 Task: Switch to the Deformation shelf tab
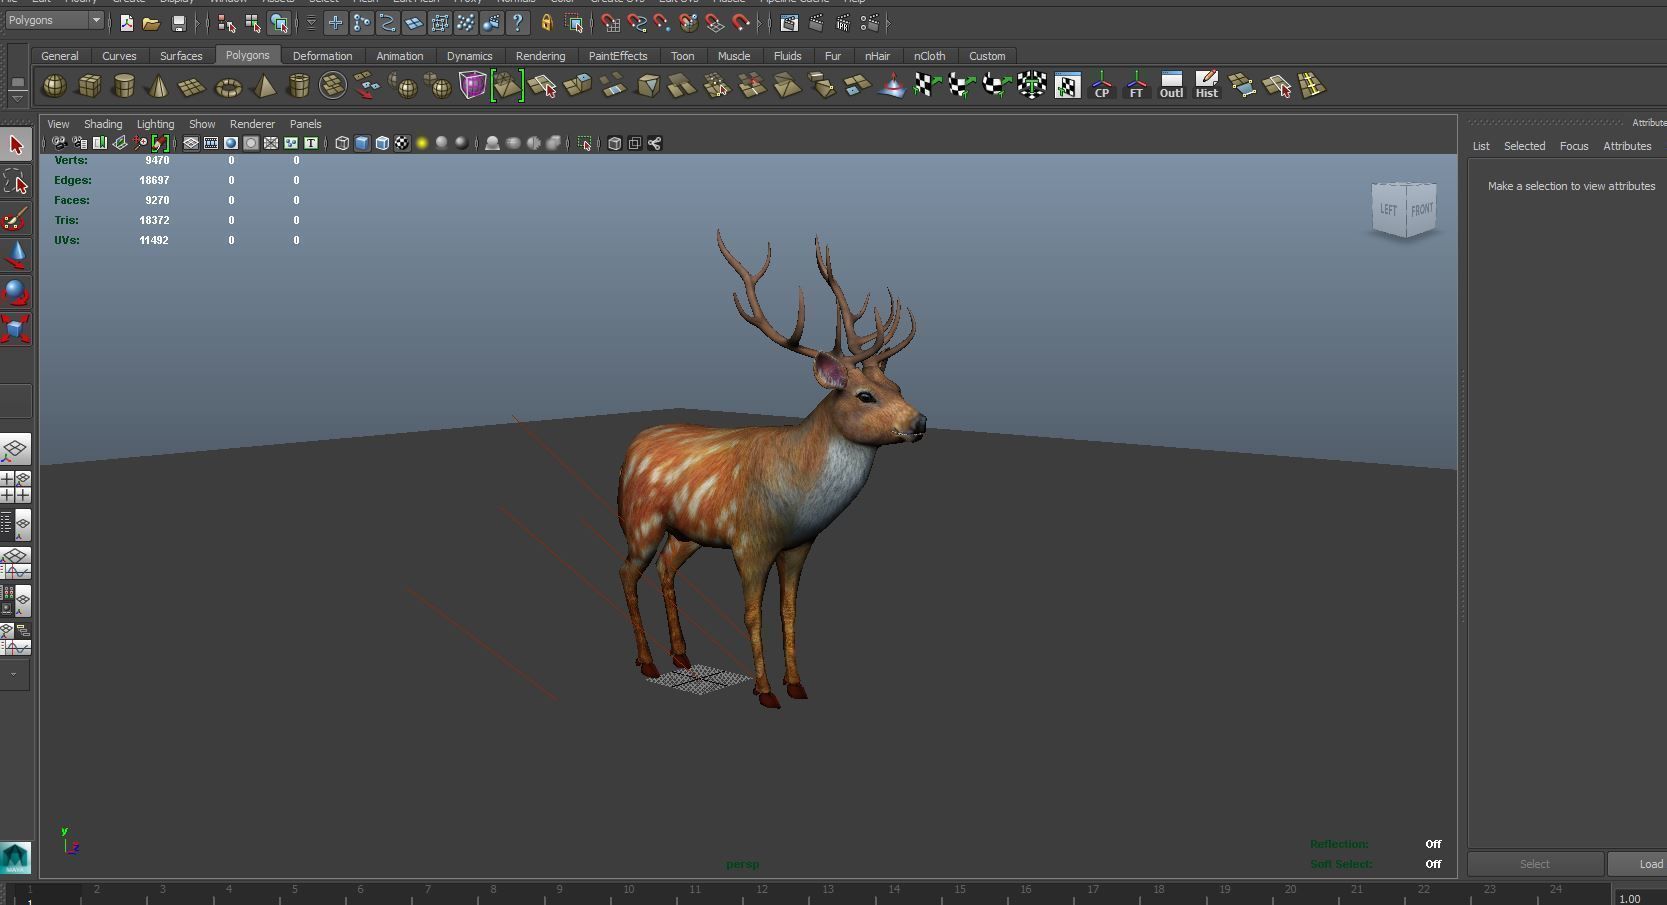pos(322,56)
